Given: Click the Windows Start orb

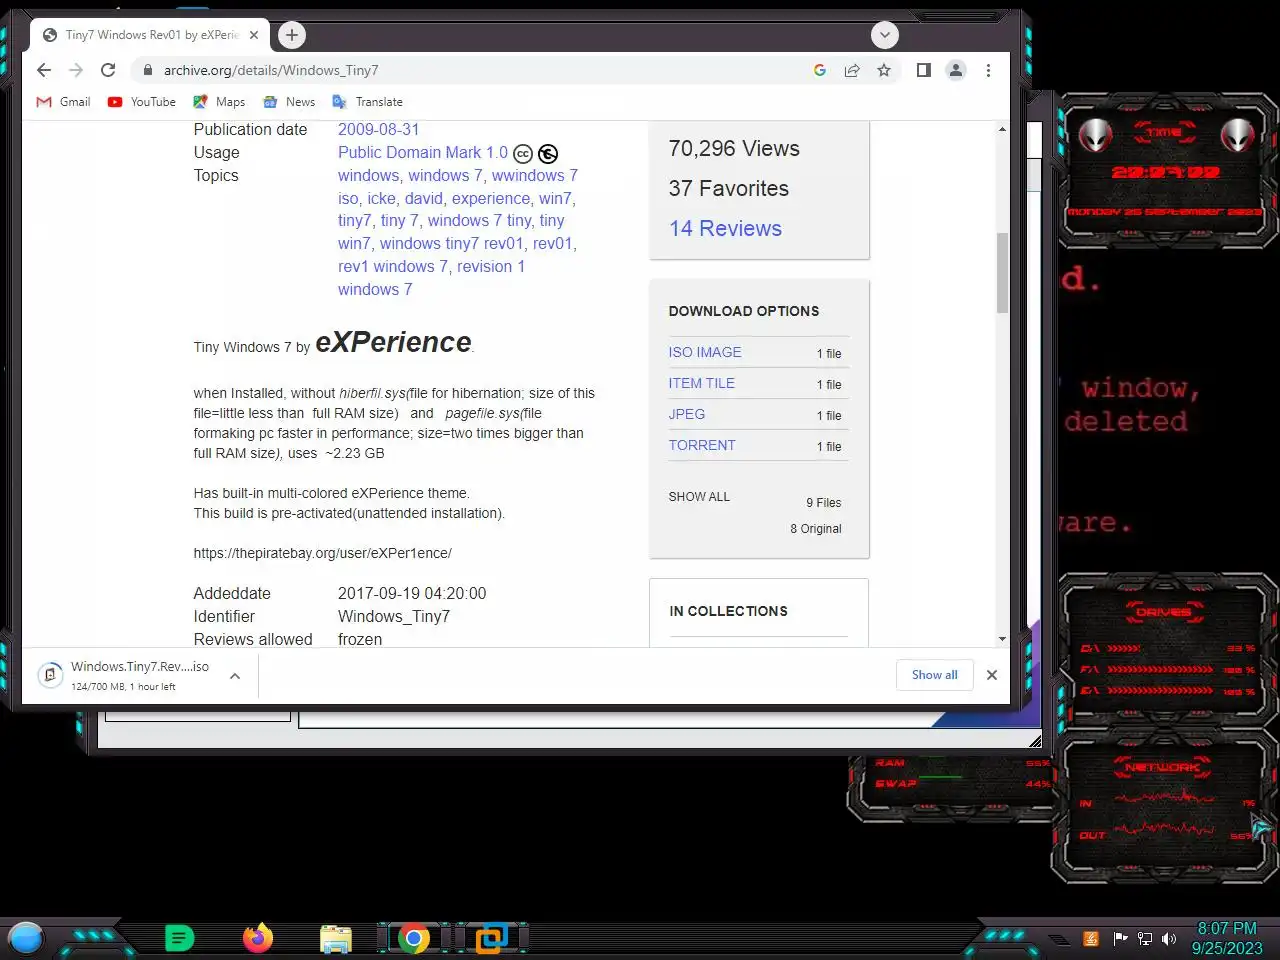Looking at the screenshot, I should (x=26, y=938).
